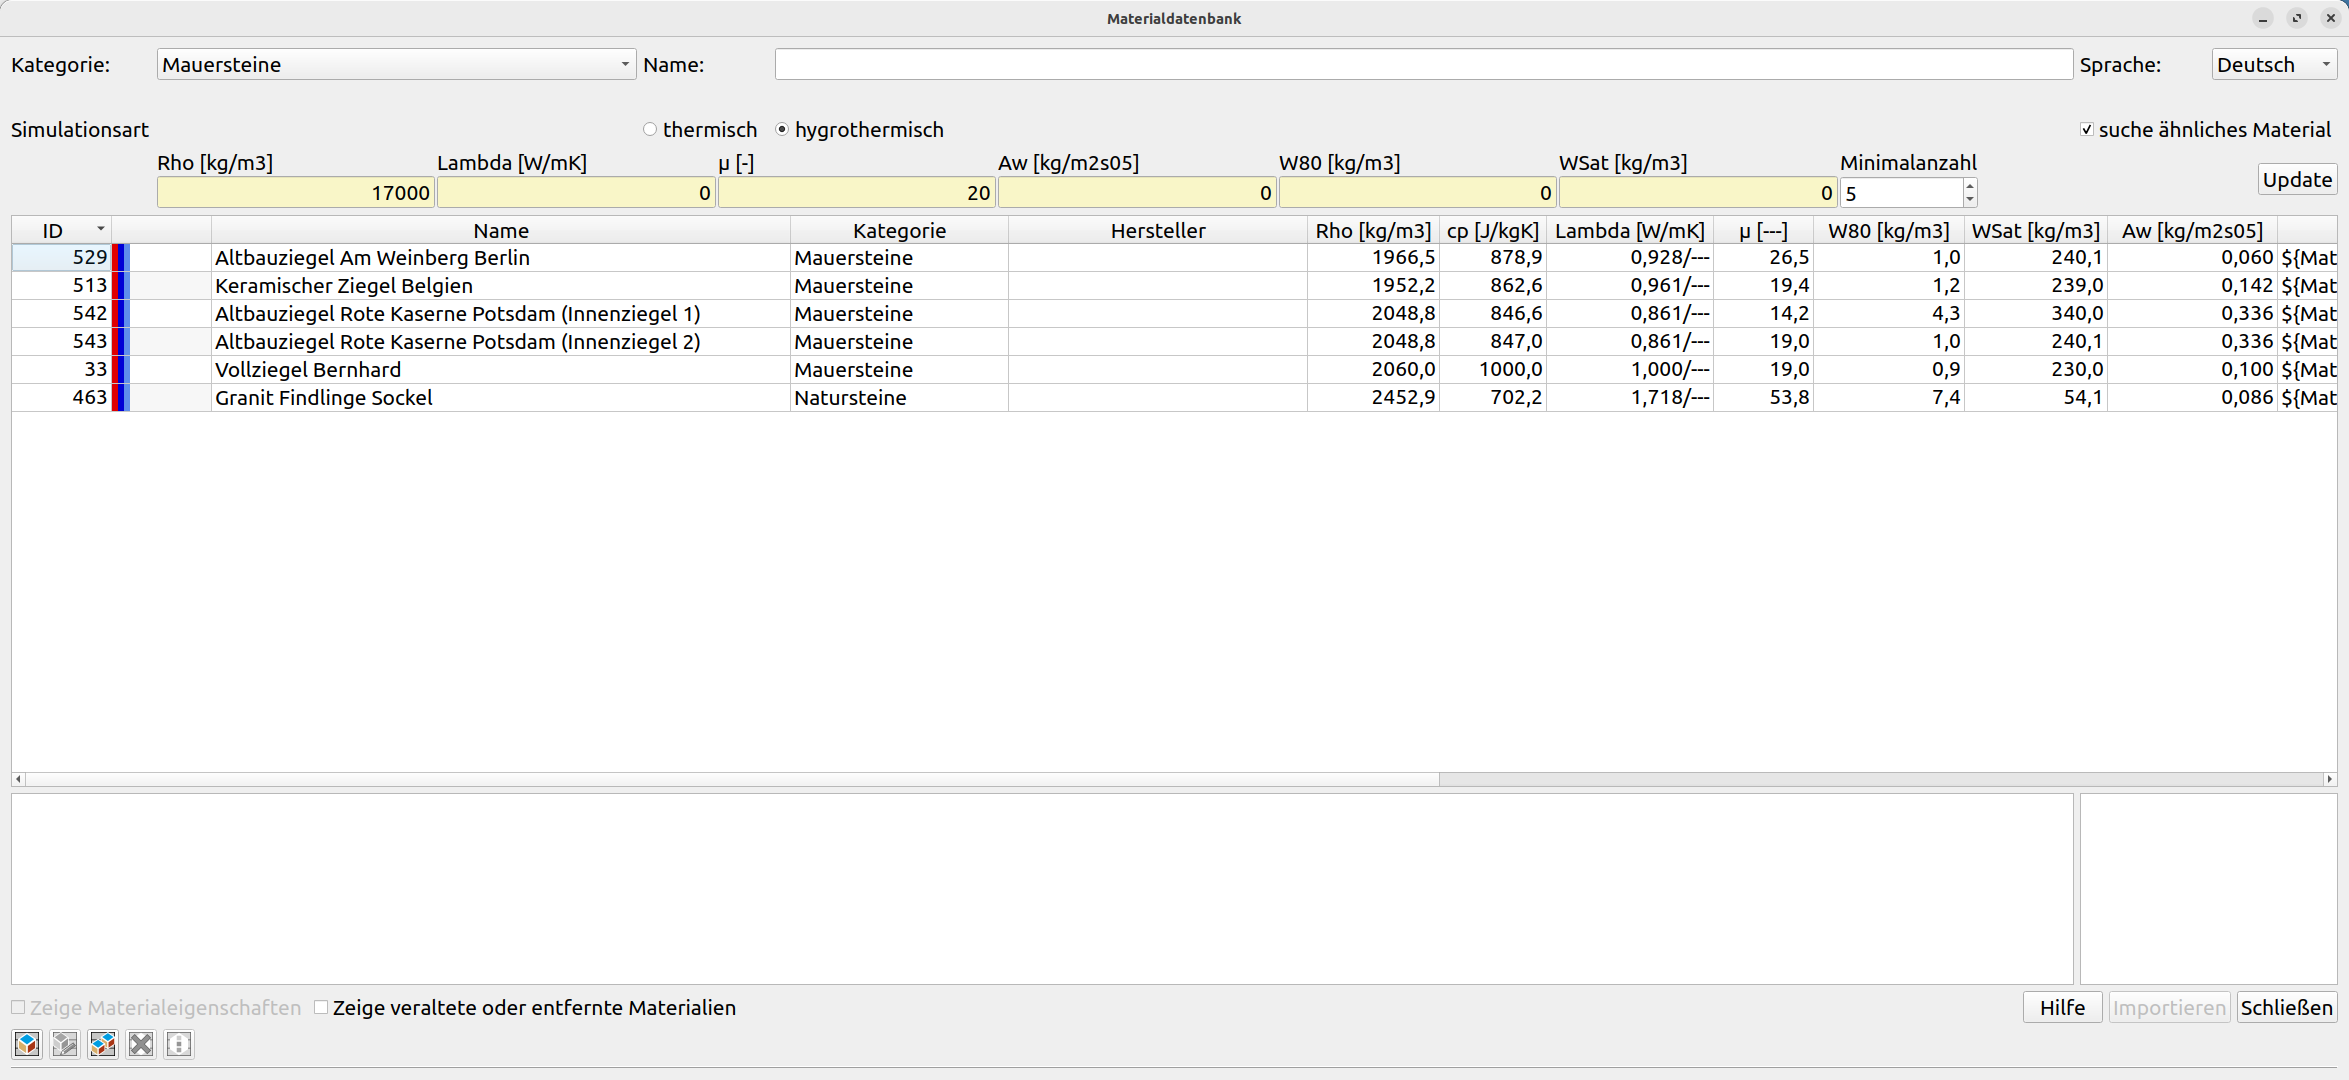The image size is (2349, 1080).
Task: Click color bars of Granit Findlinge Sockel row
Action: tap(121, 398)
